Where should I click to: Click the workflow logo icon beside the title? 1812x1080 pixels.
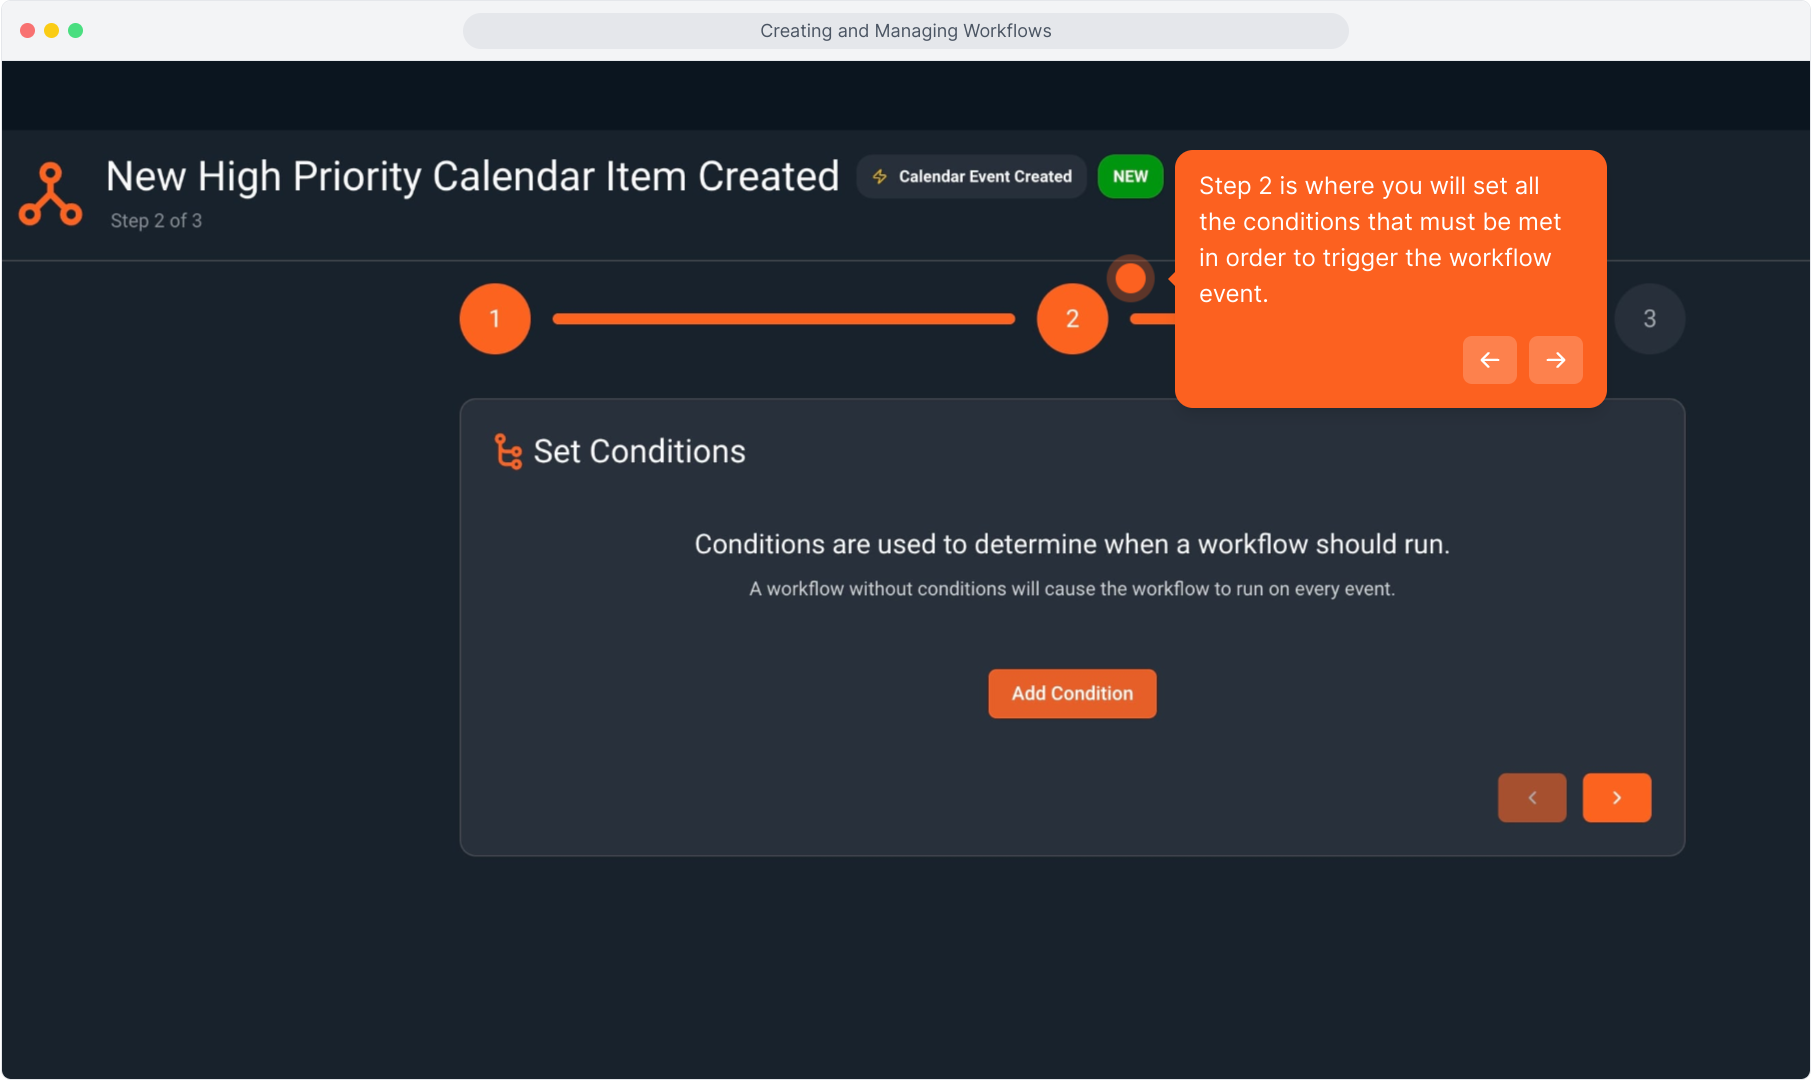click(x=50, y=195)
